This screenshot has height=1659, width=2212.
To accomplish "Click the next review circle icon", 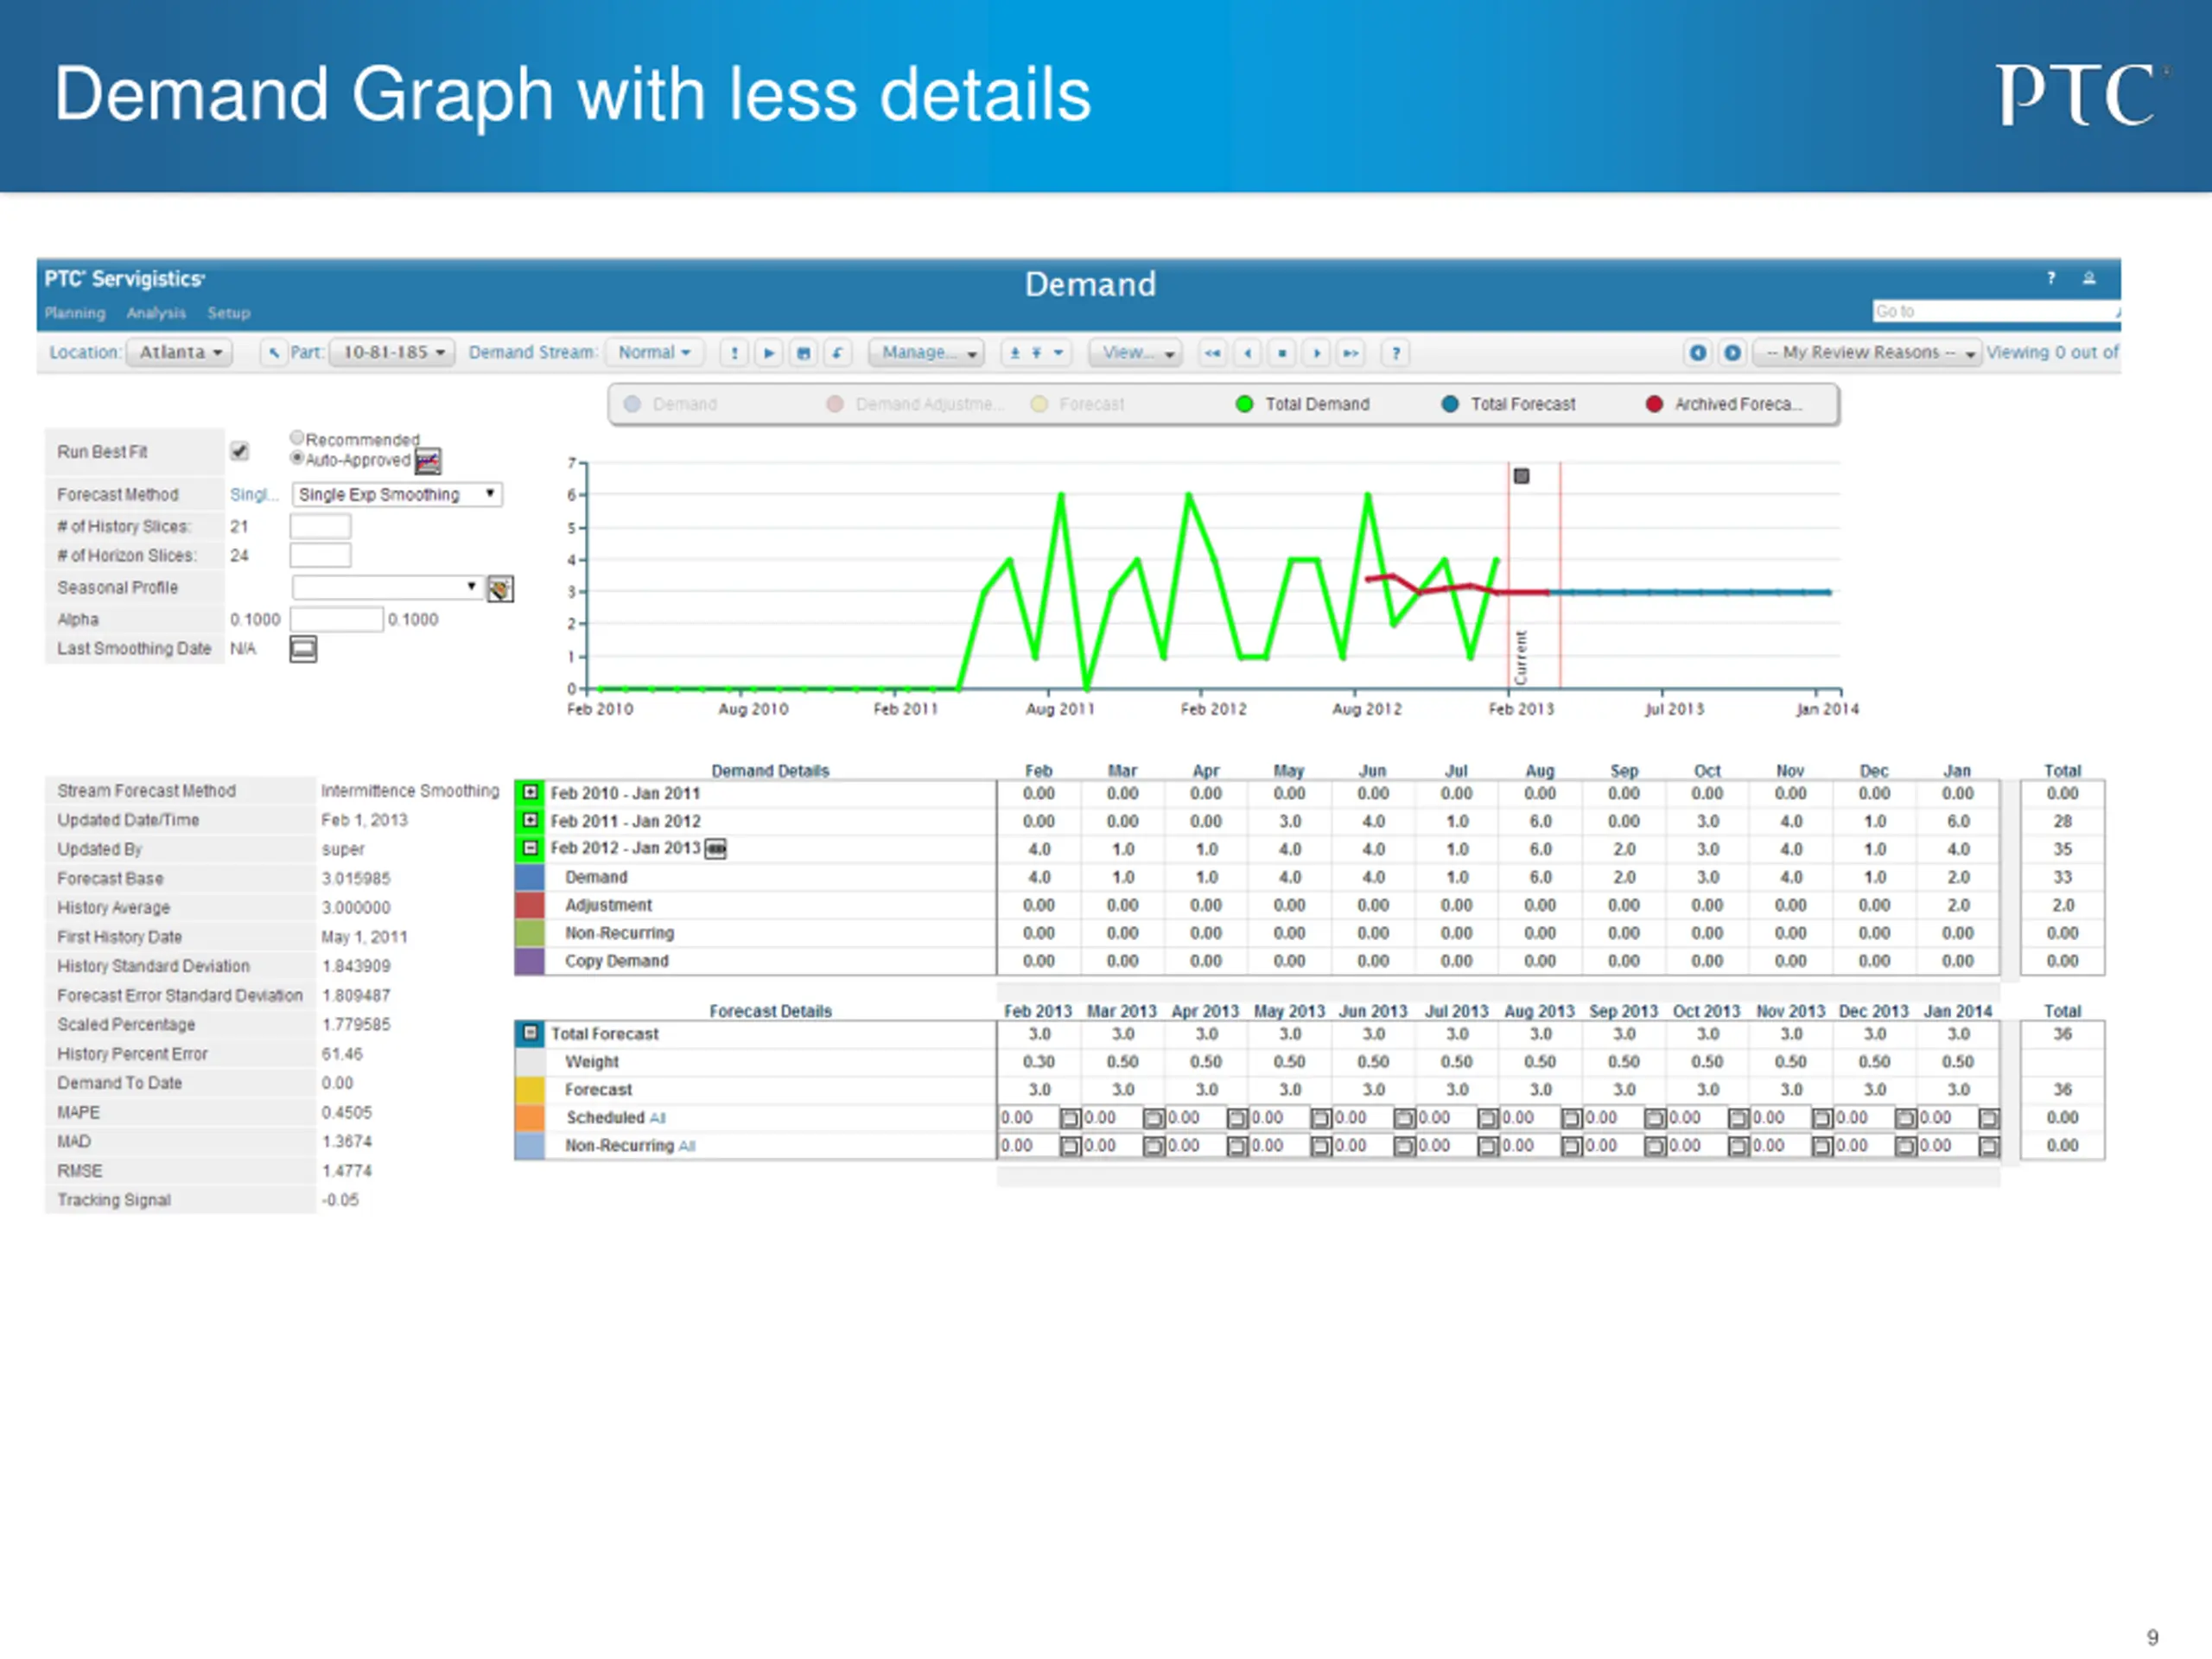I will coord(1733,353).
